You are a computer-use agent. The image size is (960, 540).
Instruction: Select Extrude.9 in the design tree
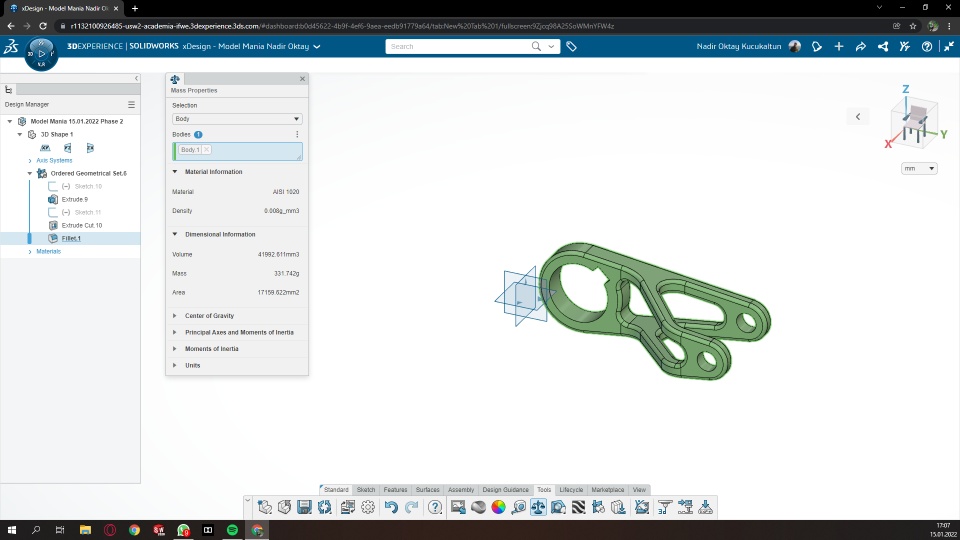pyautogui.click(x=75, y=200)
